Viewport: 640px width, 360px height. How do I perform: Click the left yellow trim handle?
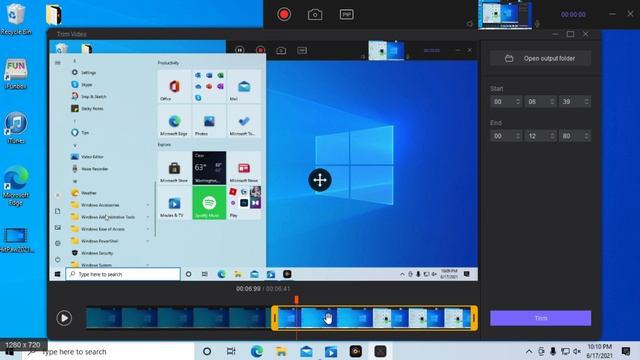click(275, 318)
